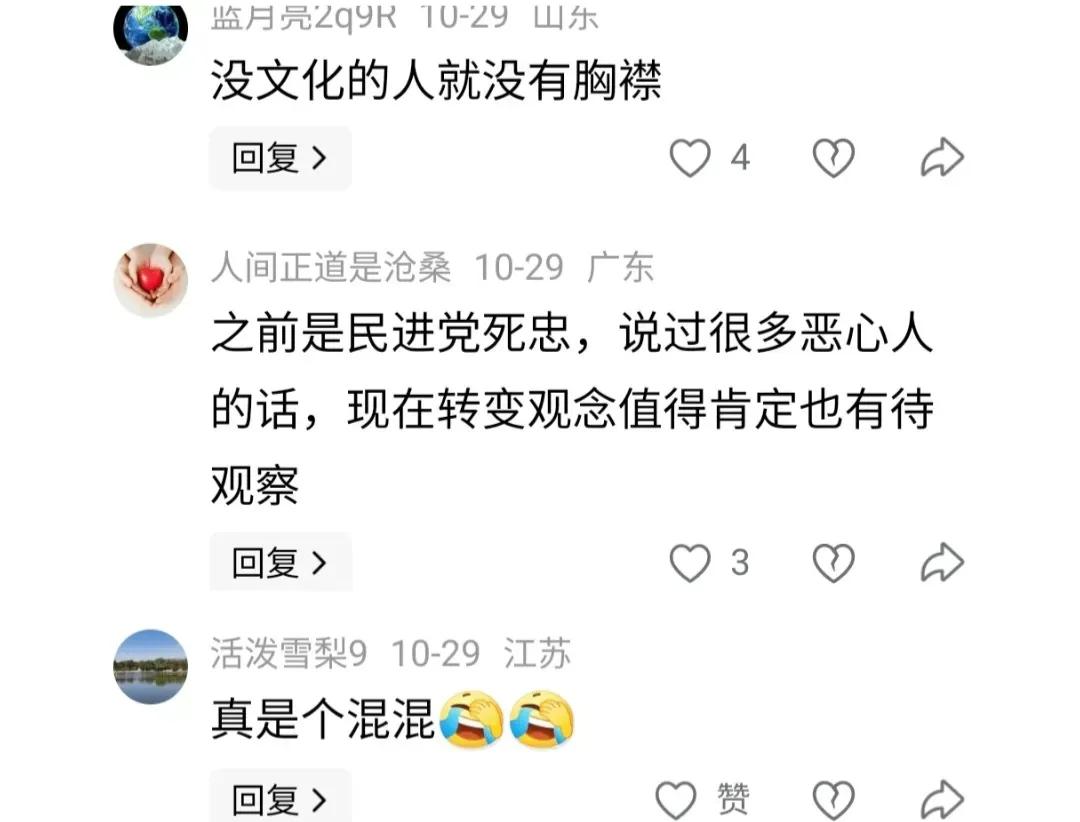Like the comment by 人间正道是沧桑

tap(689, 563)
